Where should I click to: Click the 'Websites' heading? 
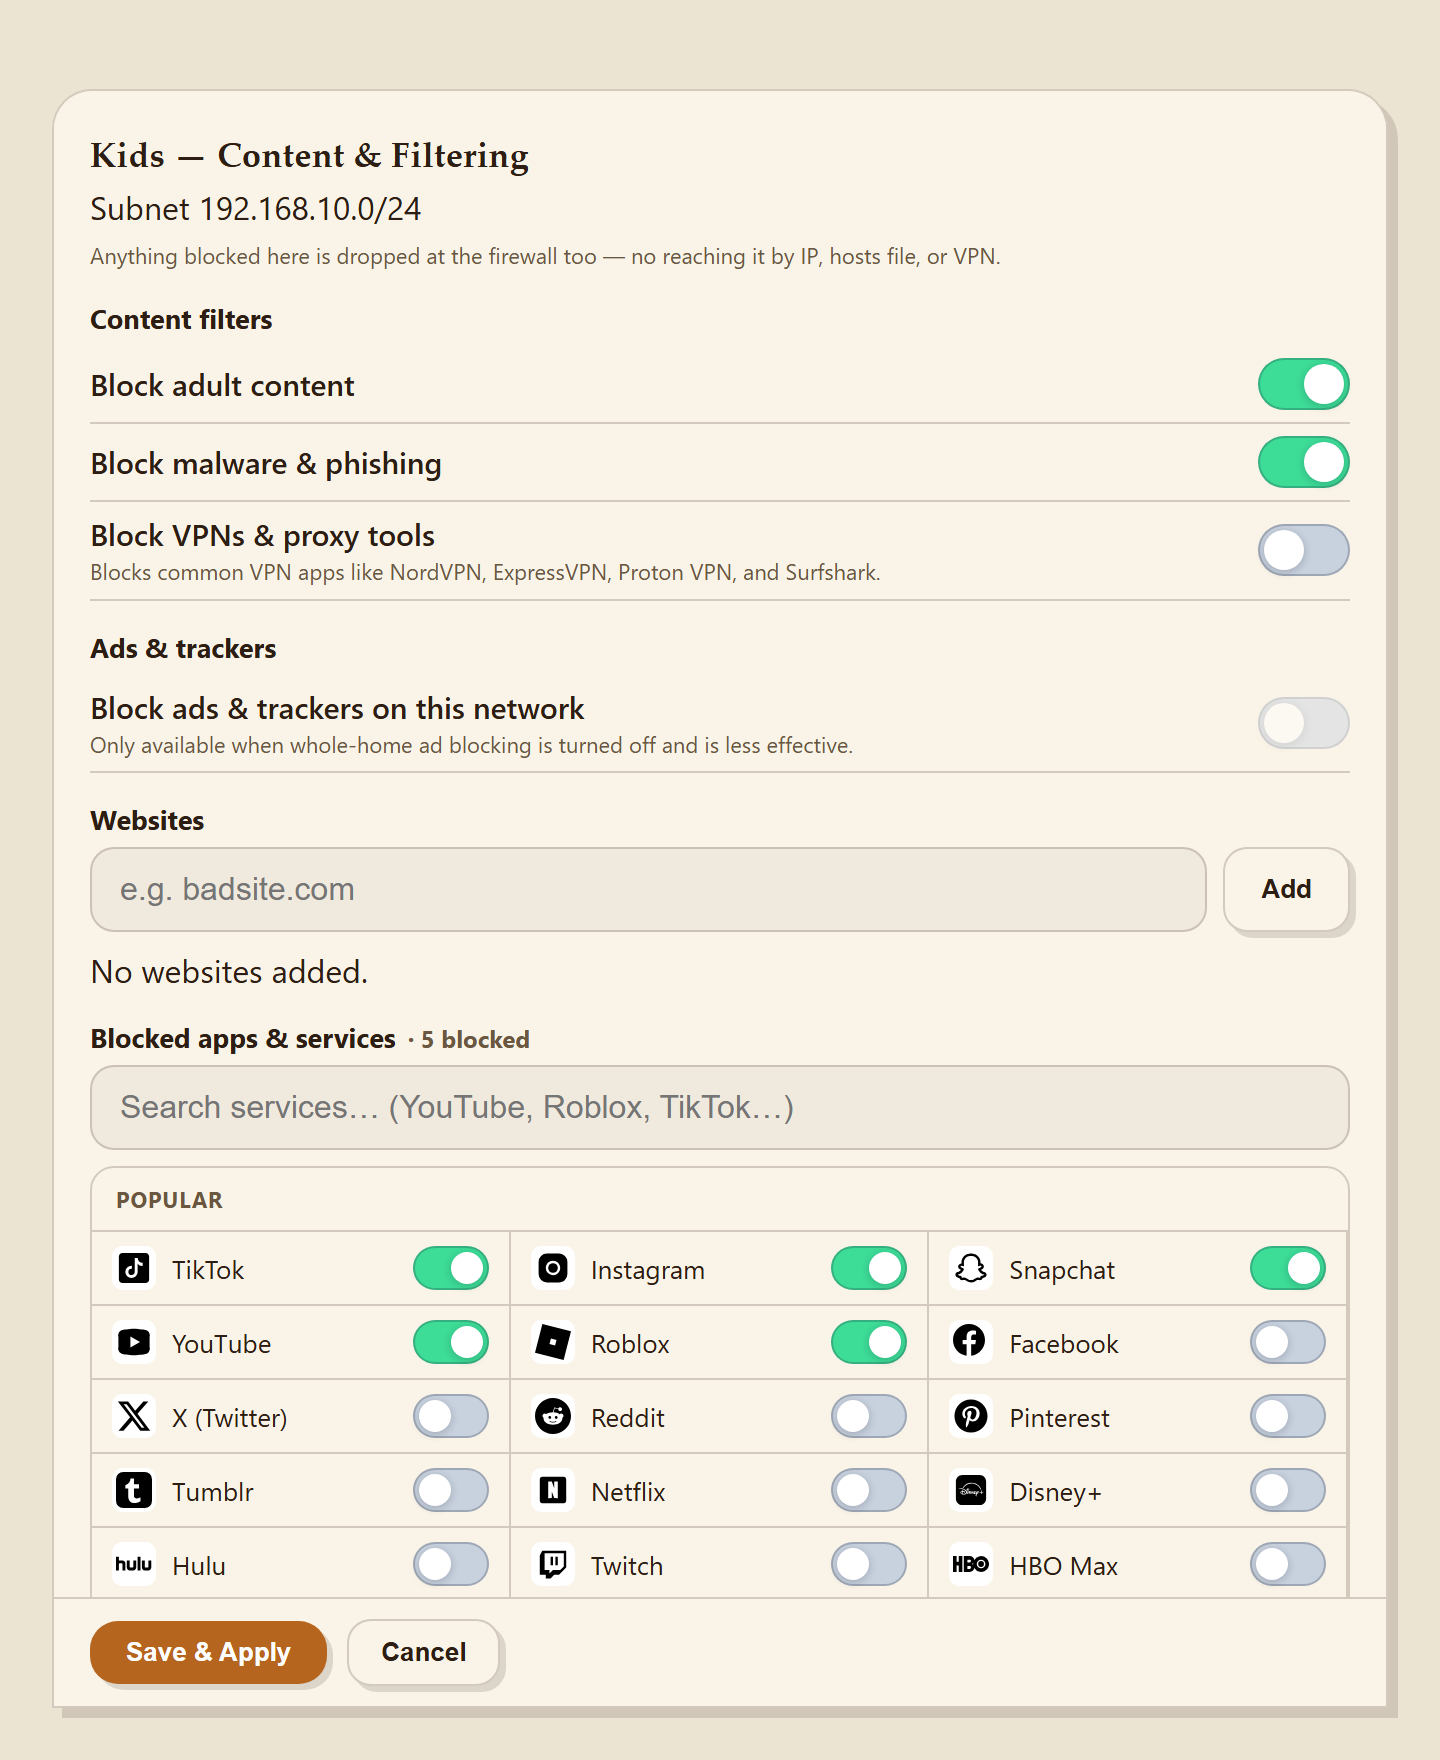click(147, 821)
